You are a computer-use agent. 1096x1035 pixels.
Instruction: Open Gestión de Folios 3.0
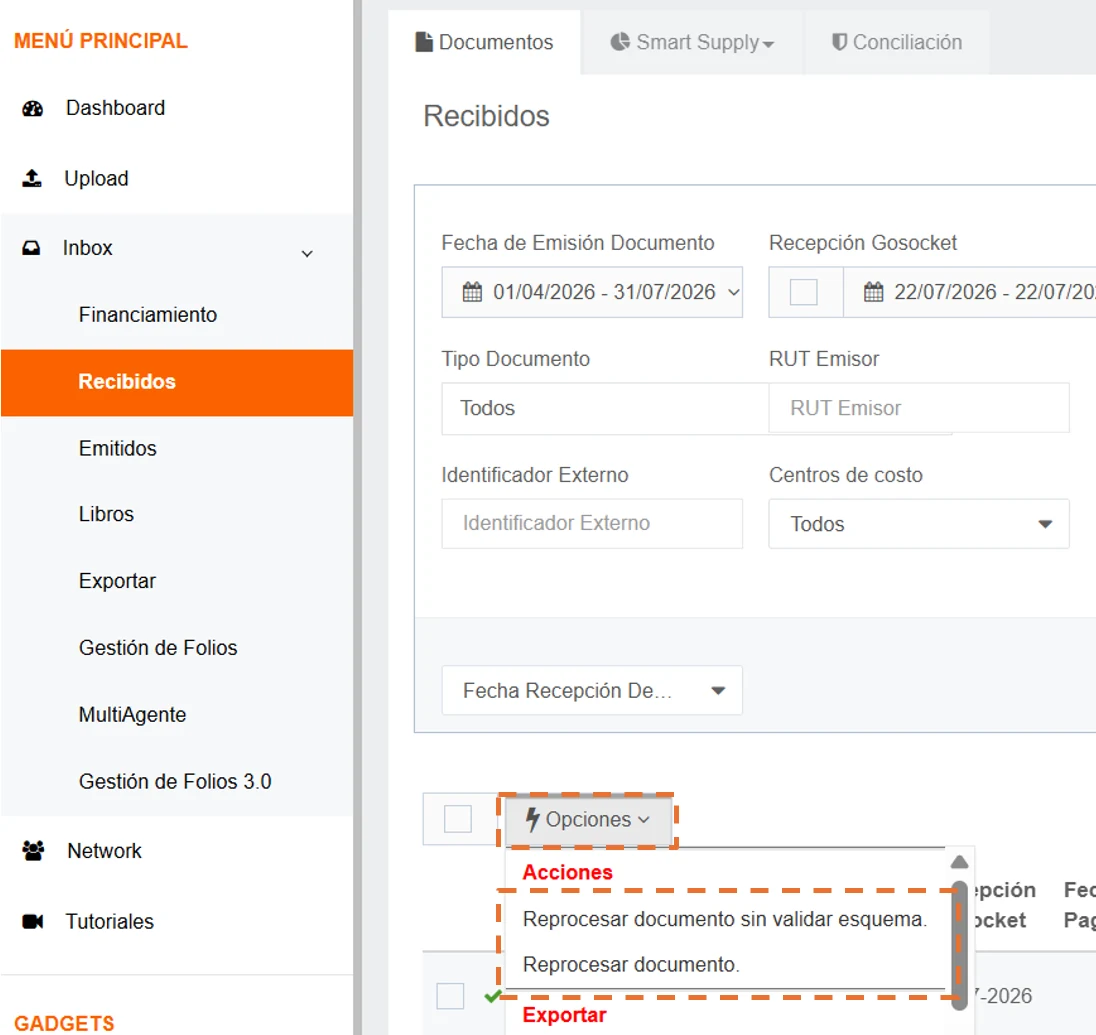[x=177, y=781]
